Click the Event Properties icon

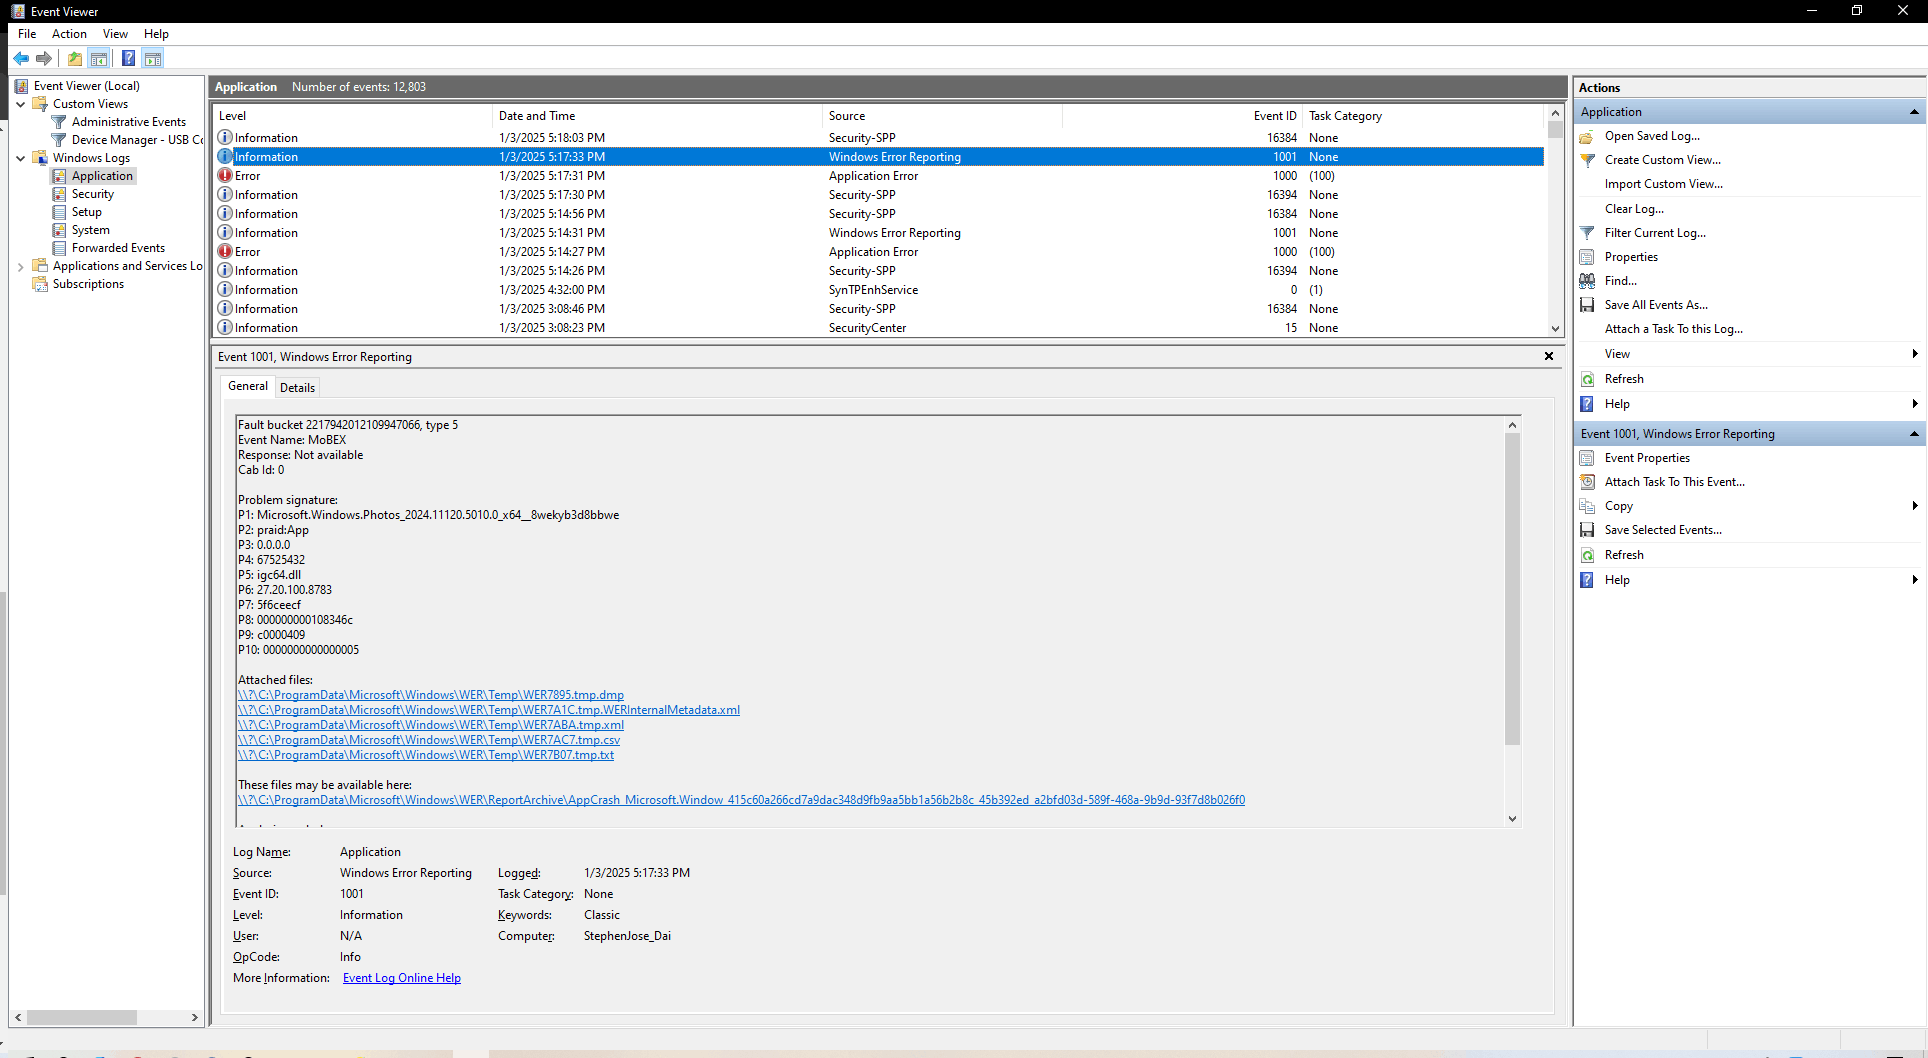(x=1587, y=458)
